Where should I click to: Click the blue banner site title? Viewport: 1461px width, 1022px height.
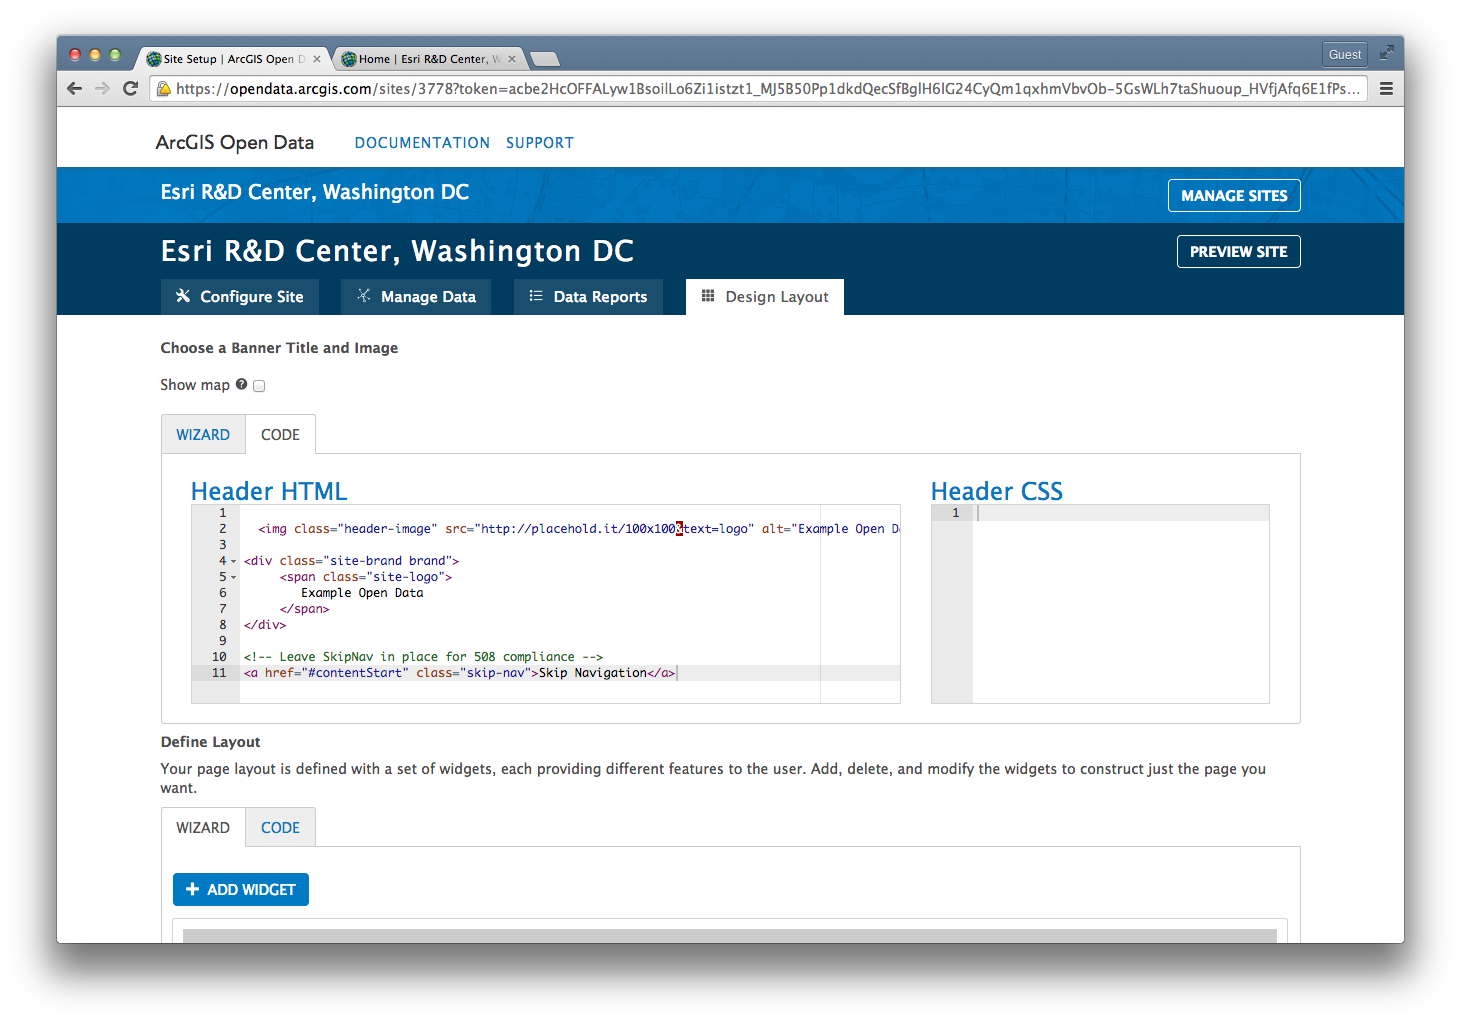pyautogui.click(x=315, y=192)
